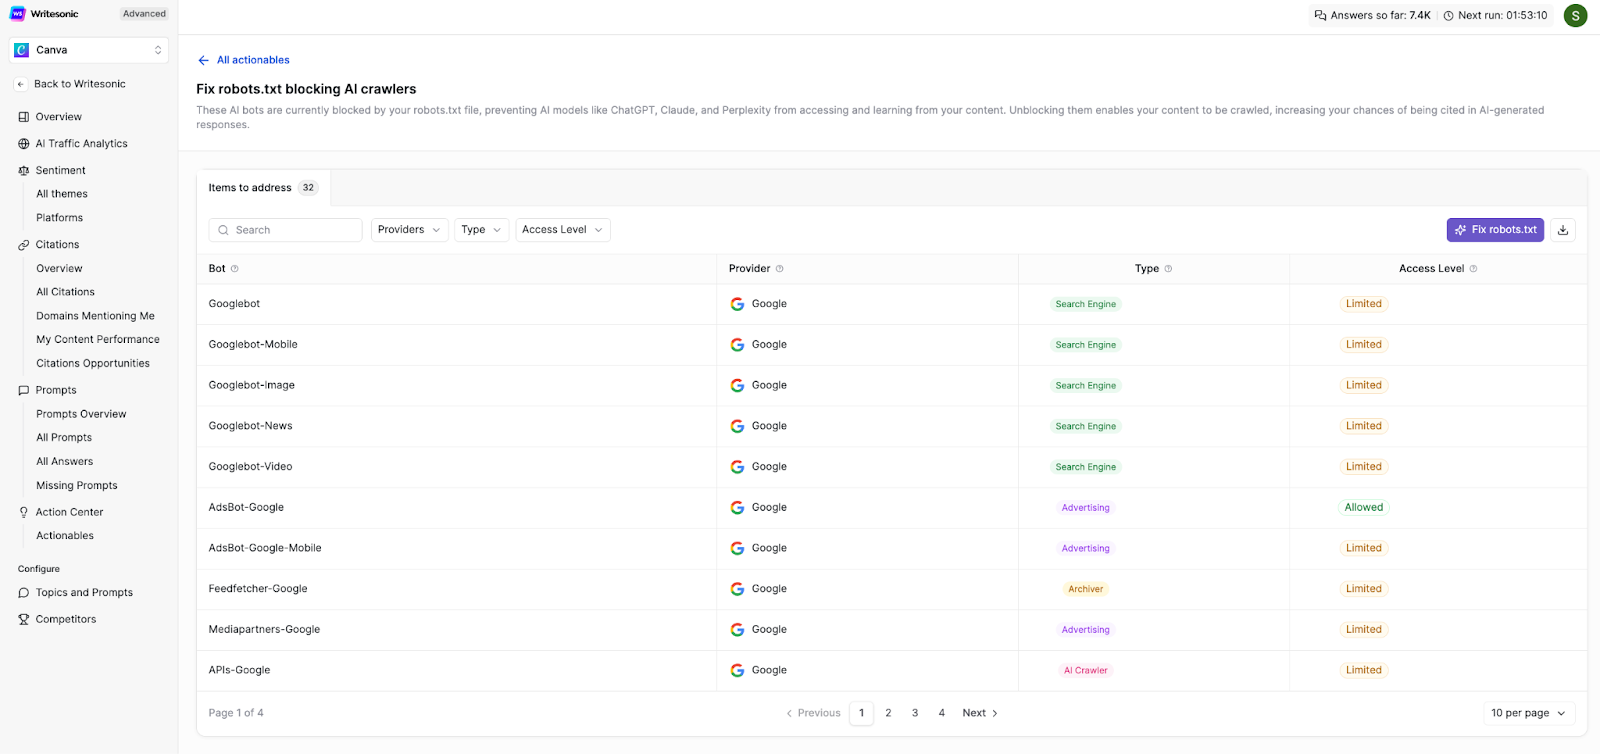
Task: Open AI Traffic Analytics in sidebar
Action: (x=81, y=144)
